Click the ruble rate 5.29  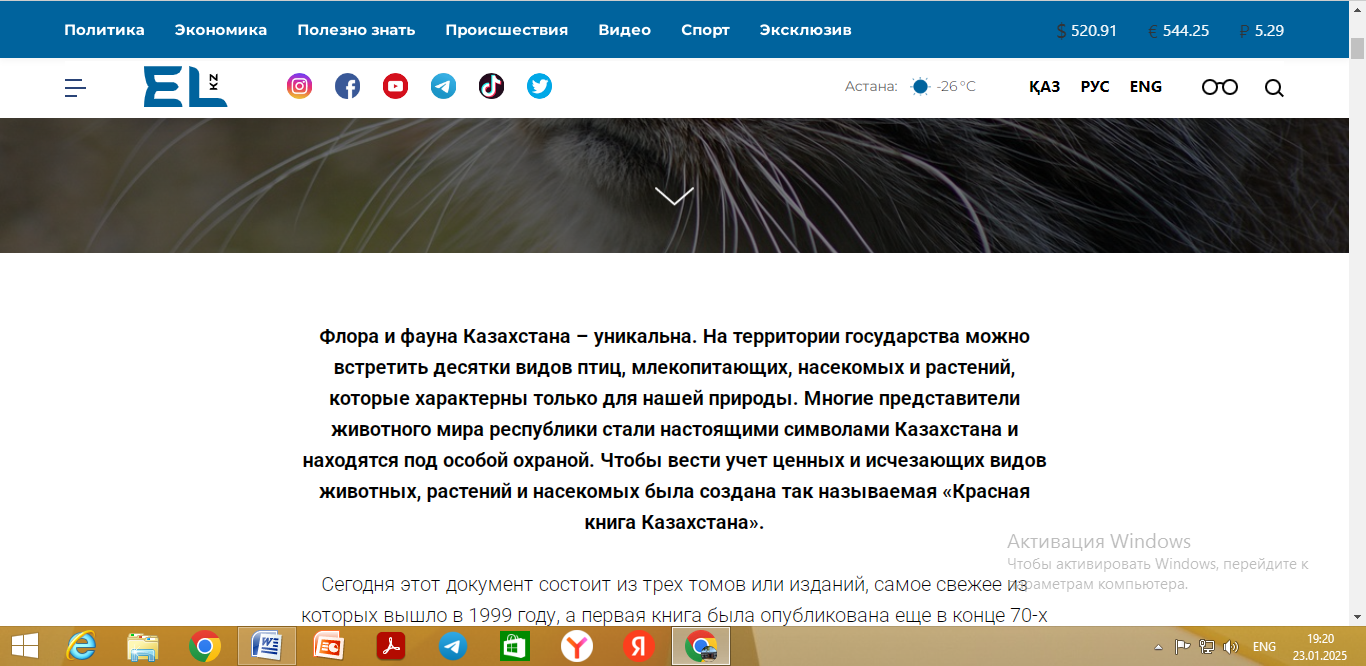click(1261, 31)
